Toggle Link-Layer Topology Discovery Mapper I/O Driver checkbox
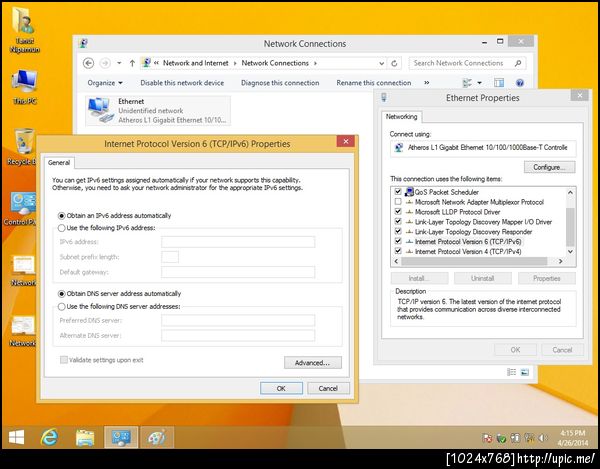600x469 pixels. 398,221
